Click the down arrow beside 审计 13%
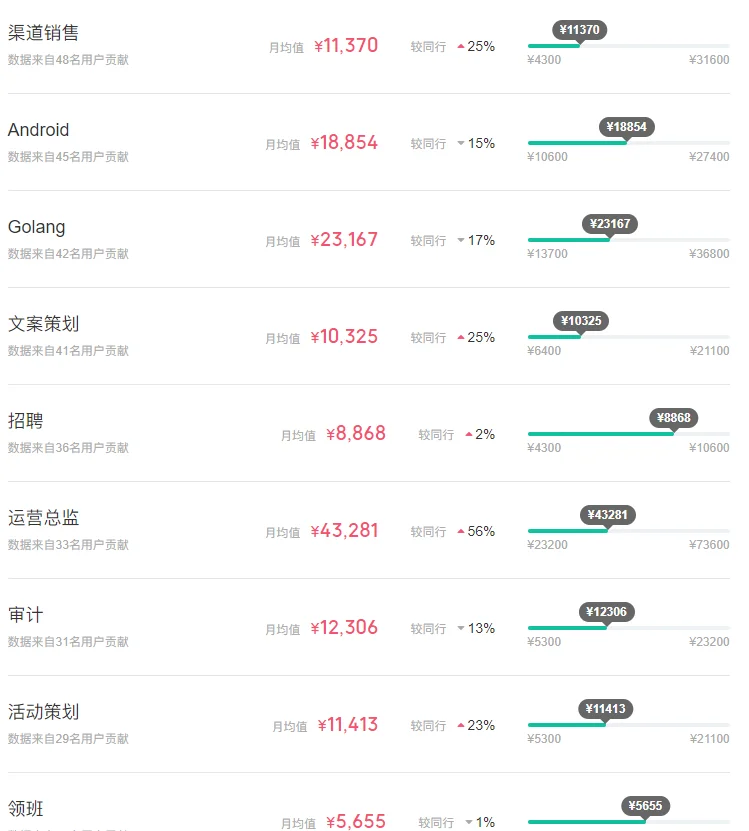Image resolution: width=749 pixels, height=831 pixels. coord(461,628)
